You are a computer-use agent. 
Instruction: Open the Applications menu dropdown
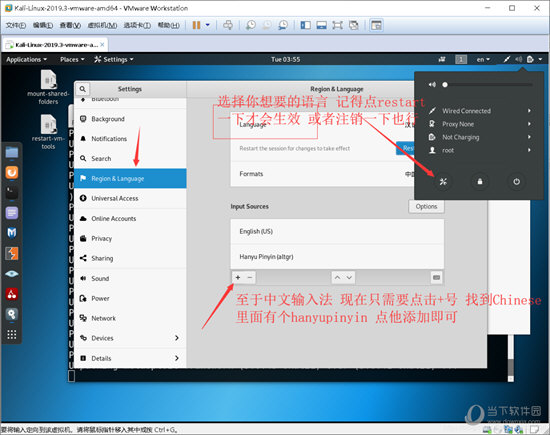(x=27, y=60)
